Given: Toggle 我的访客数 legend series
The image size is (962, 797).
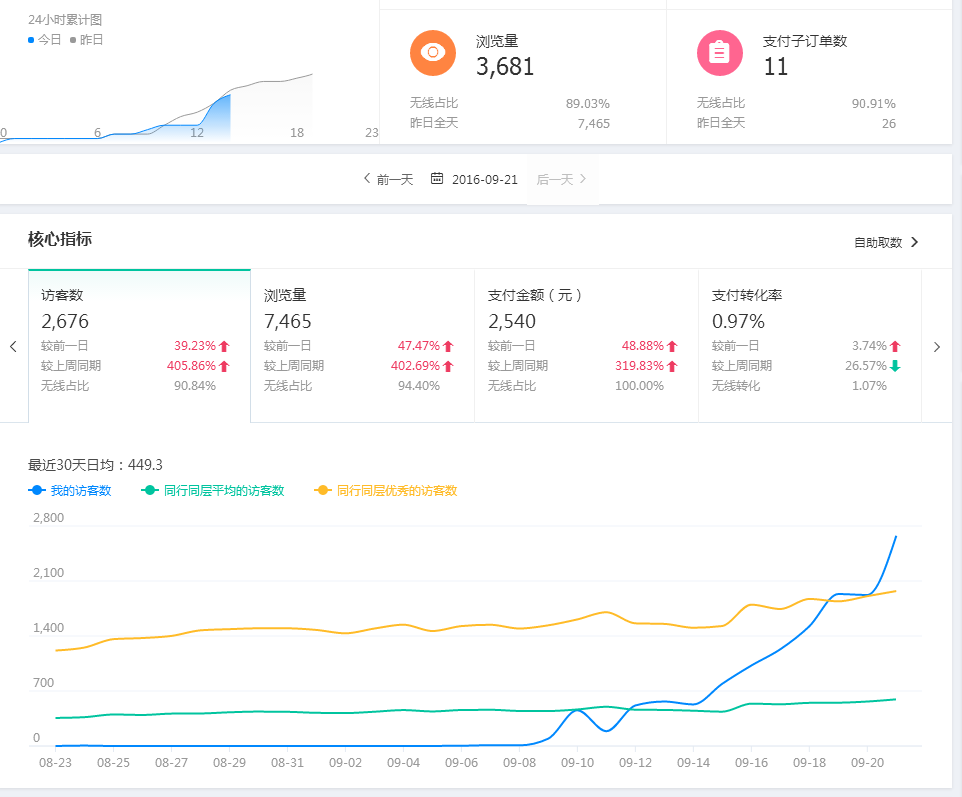Looking at the screenshot, I should [x=70, y=490].
